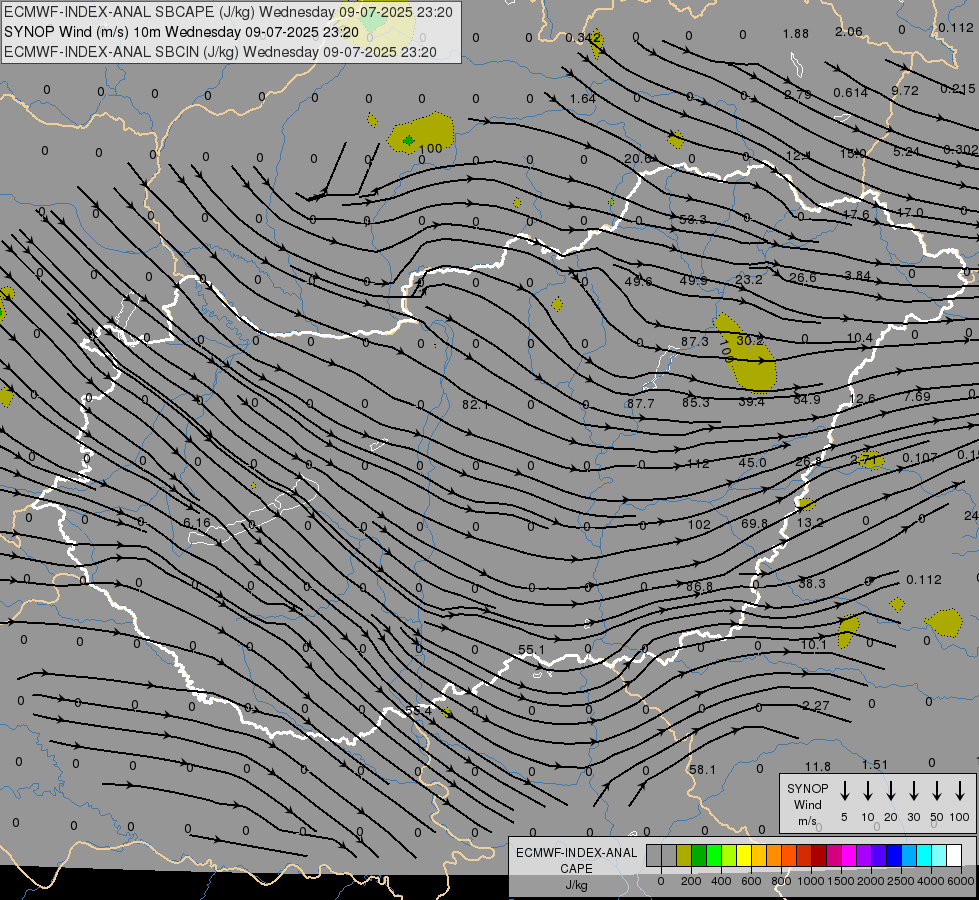Image resolution: width=979 pixels, height=900 pixels.
Task: Click the CAPE value 1.88 at top
Action: tap(795, 34)
